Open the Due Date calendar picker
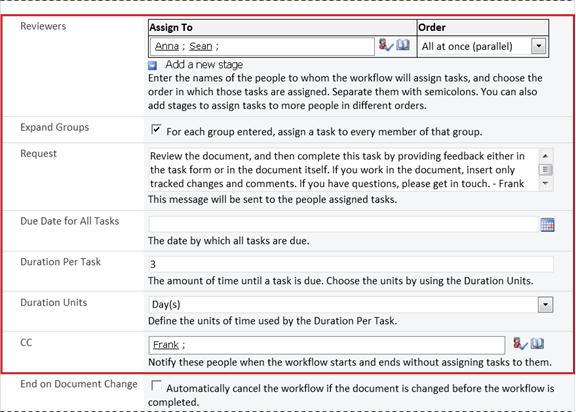The height and width of the screenshot is (412, 576). click(547, 225)
